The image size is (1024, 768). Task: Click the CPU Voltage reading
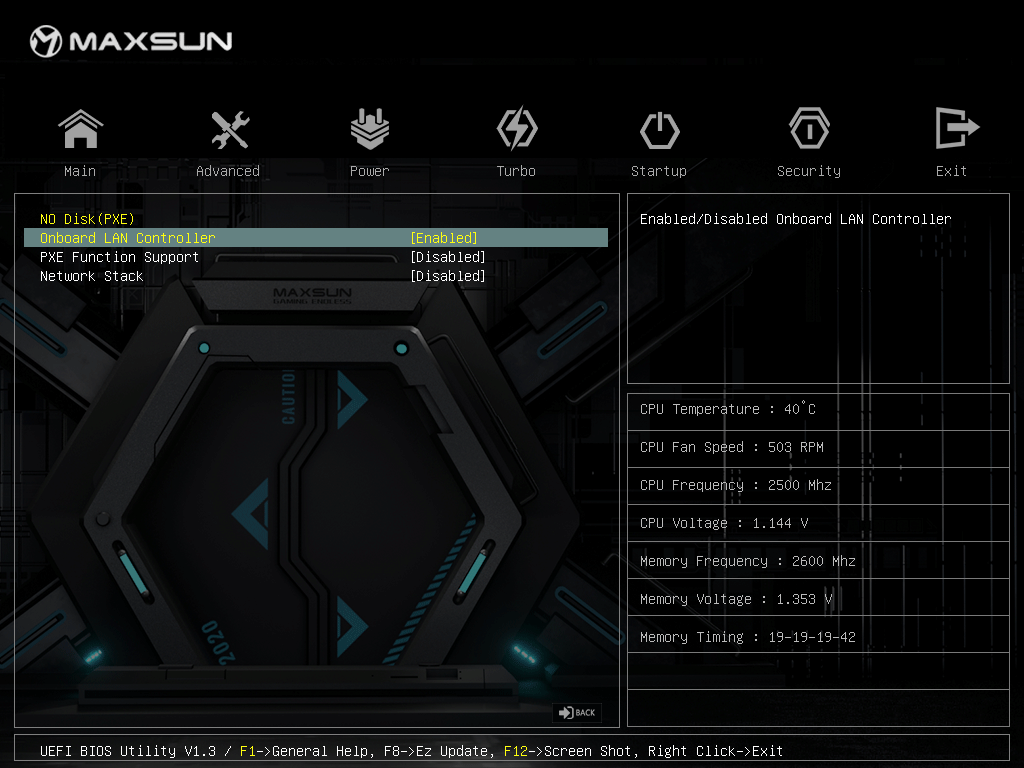click(x=724, y=523)
